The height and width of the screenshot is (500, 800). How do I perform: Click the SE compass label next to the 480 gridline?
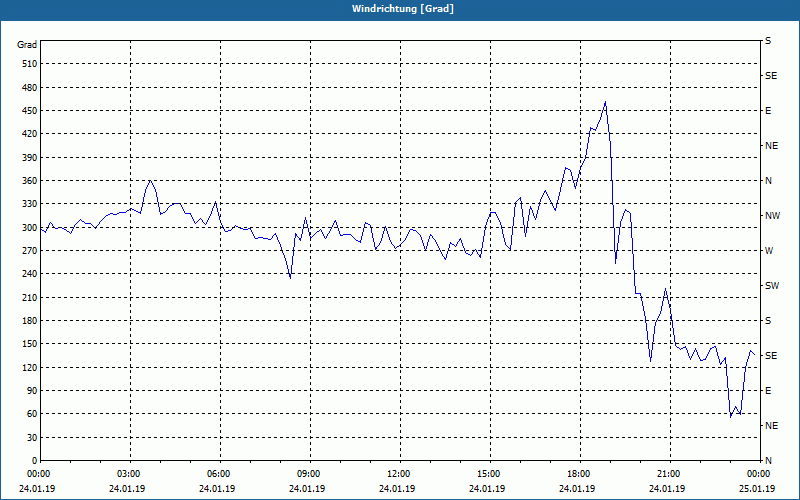(x=771, y=76)
